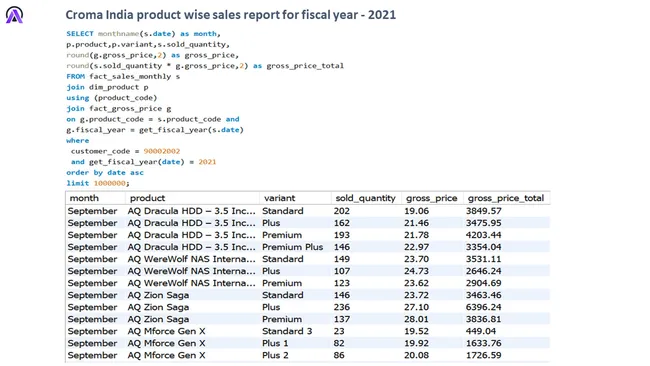Click AQ Mforce Gen X in the 449.04 row
The image size is (650, 366).
click(166, 331)
